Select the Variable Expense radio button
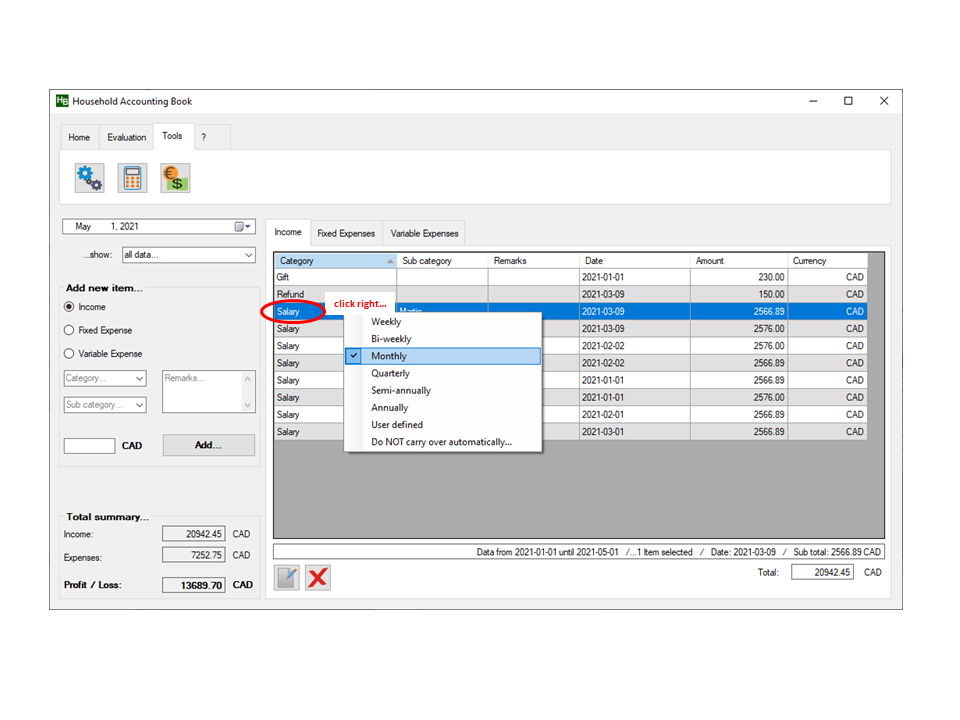The height and width of the screenshot is (720, 960). coord(69,353)
